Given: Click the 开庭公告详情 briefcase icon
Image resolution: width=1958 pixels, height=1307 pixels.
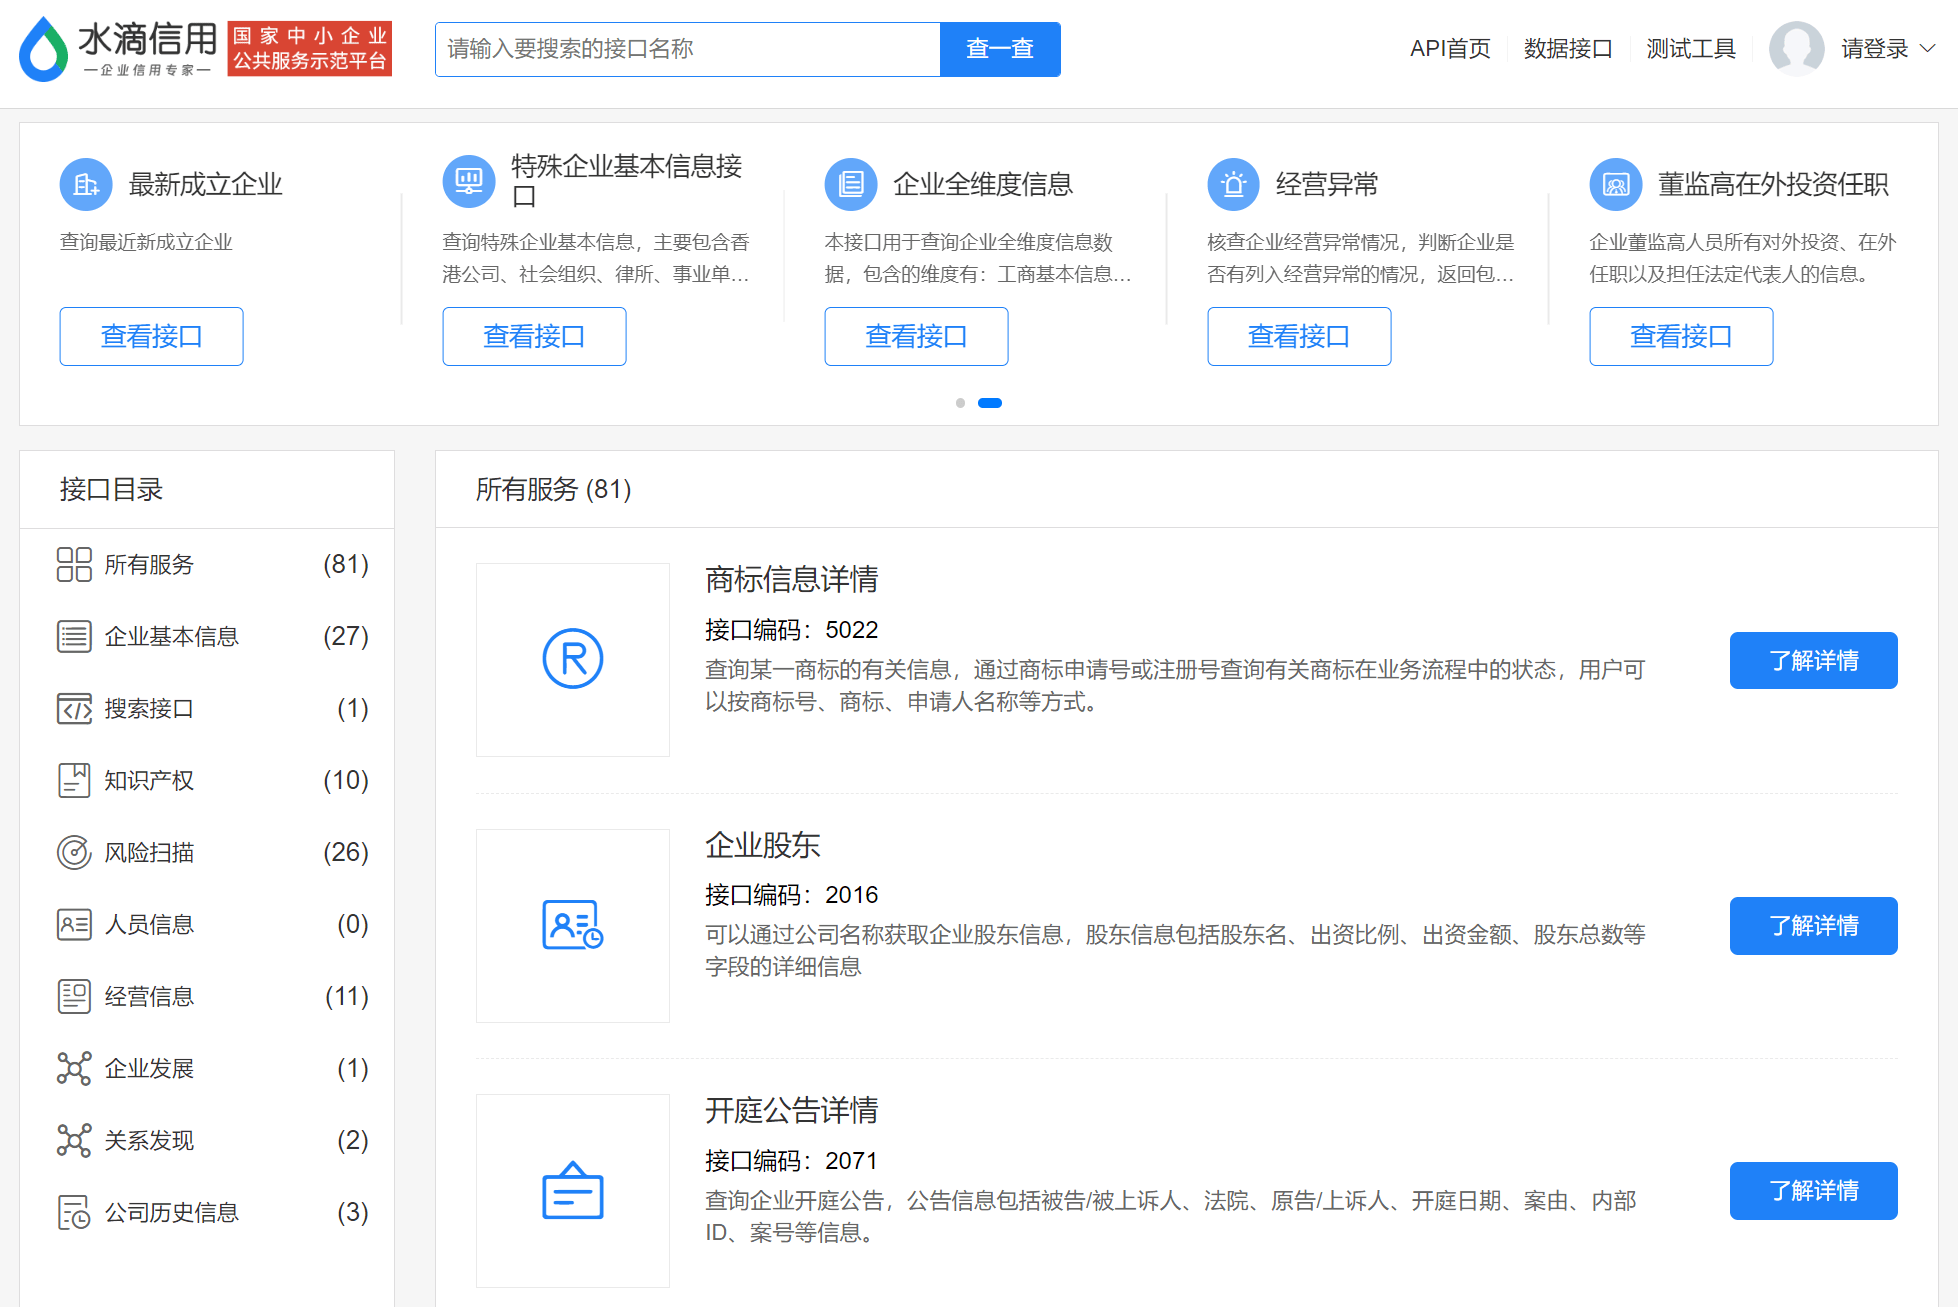Looking at the screenshot, I should coord(572,1190).
